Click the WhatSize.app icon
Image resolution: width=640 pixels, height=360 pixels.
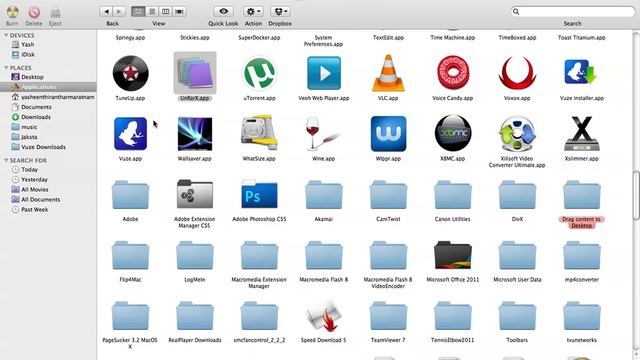259,133
